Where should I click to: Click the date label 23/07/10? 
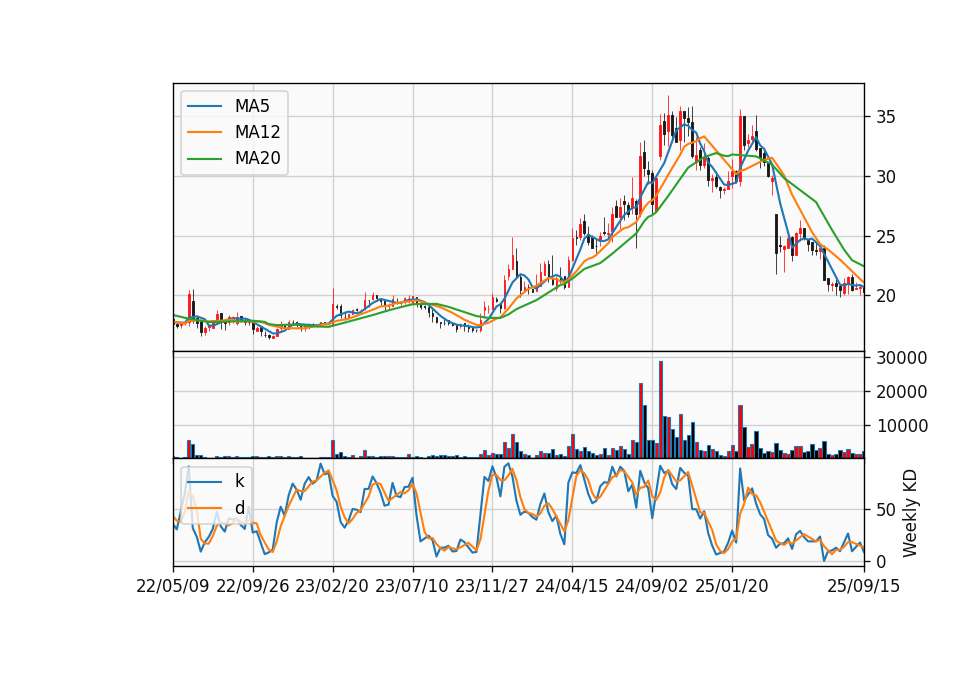(x=412, y=586)
